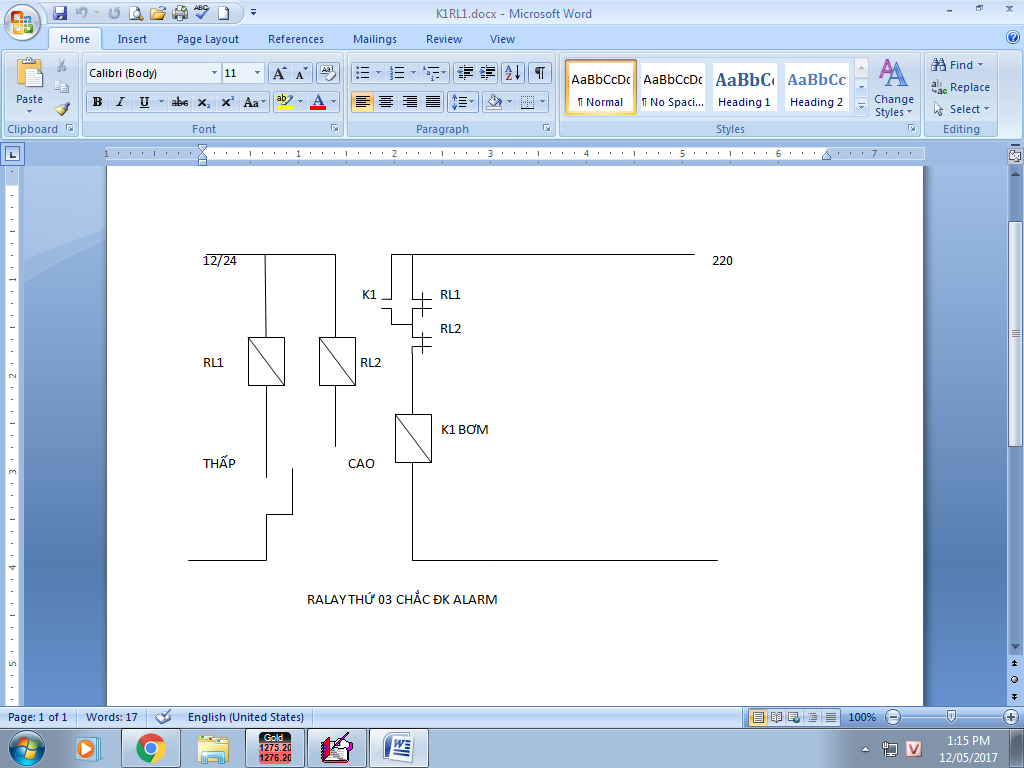Click the Clear Formatting icon

[x=328, y=73]
